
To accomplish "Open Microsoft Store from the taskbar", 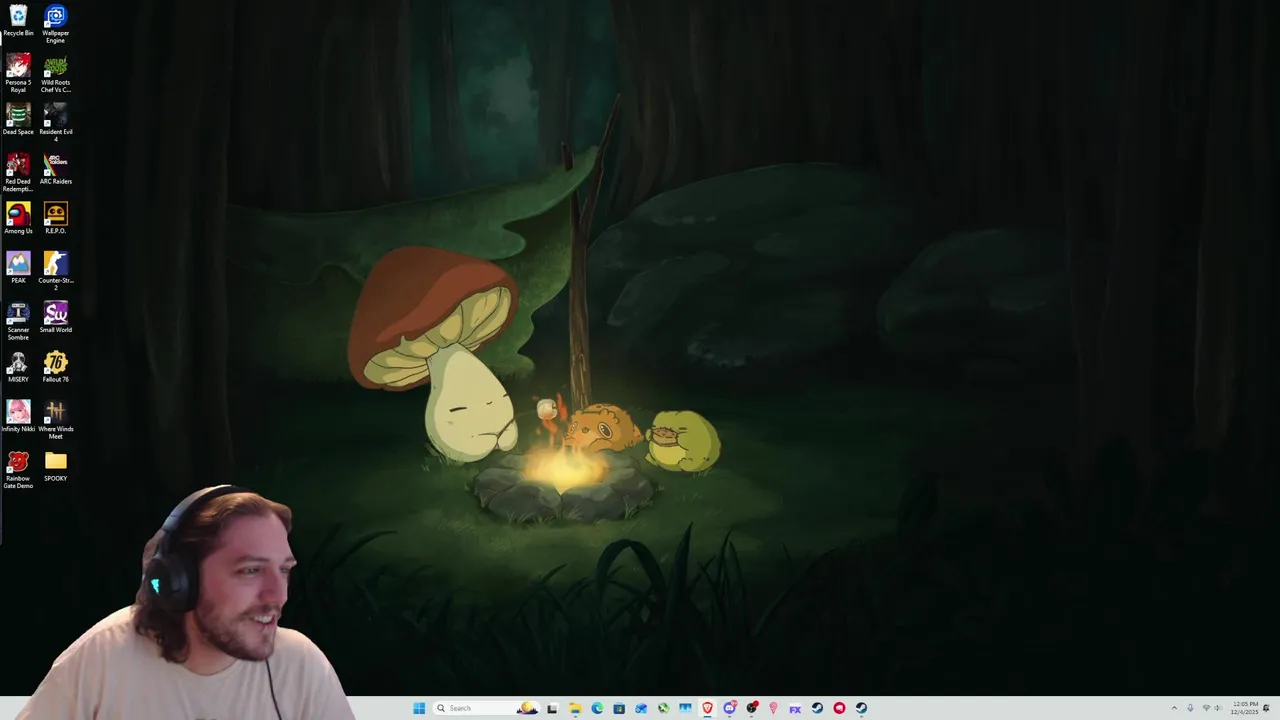I will tap(619, 708).
